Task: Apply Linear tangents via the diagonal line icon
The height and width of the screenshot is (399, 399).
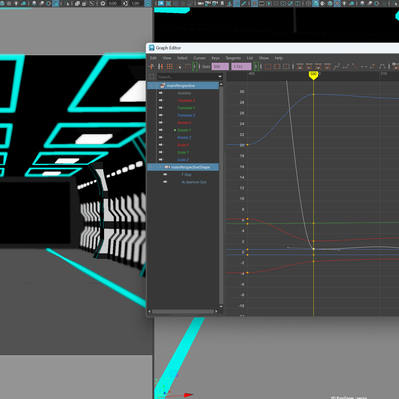Action: tap(355, 67)
